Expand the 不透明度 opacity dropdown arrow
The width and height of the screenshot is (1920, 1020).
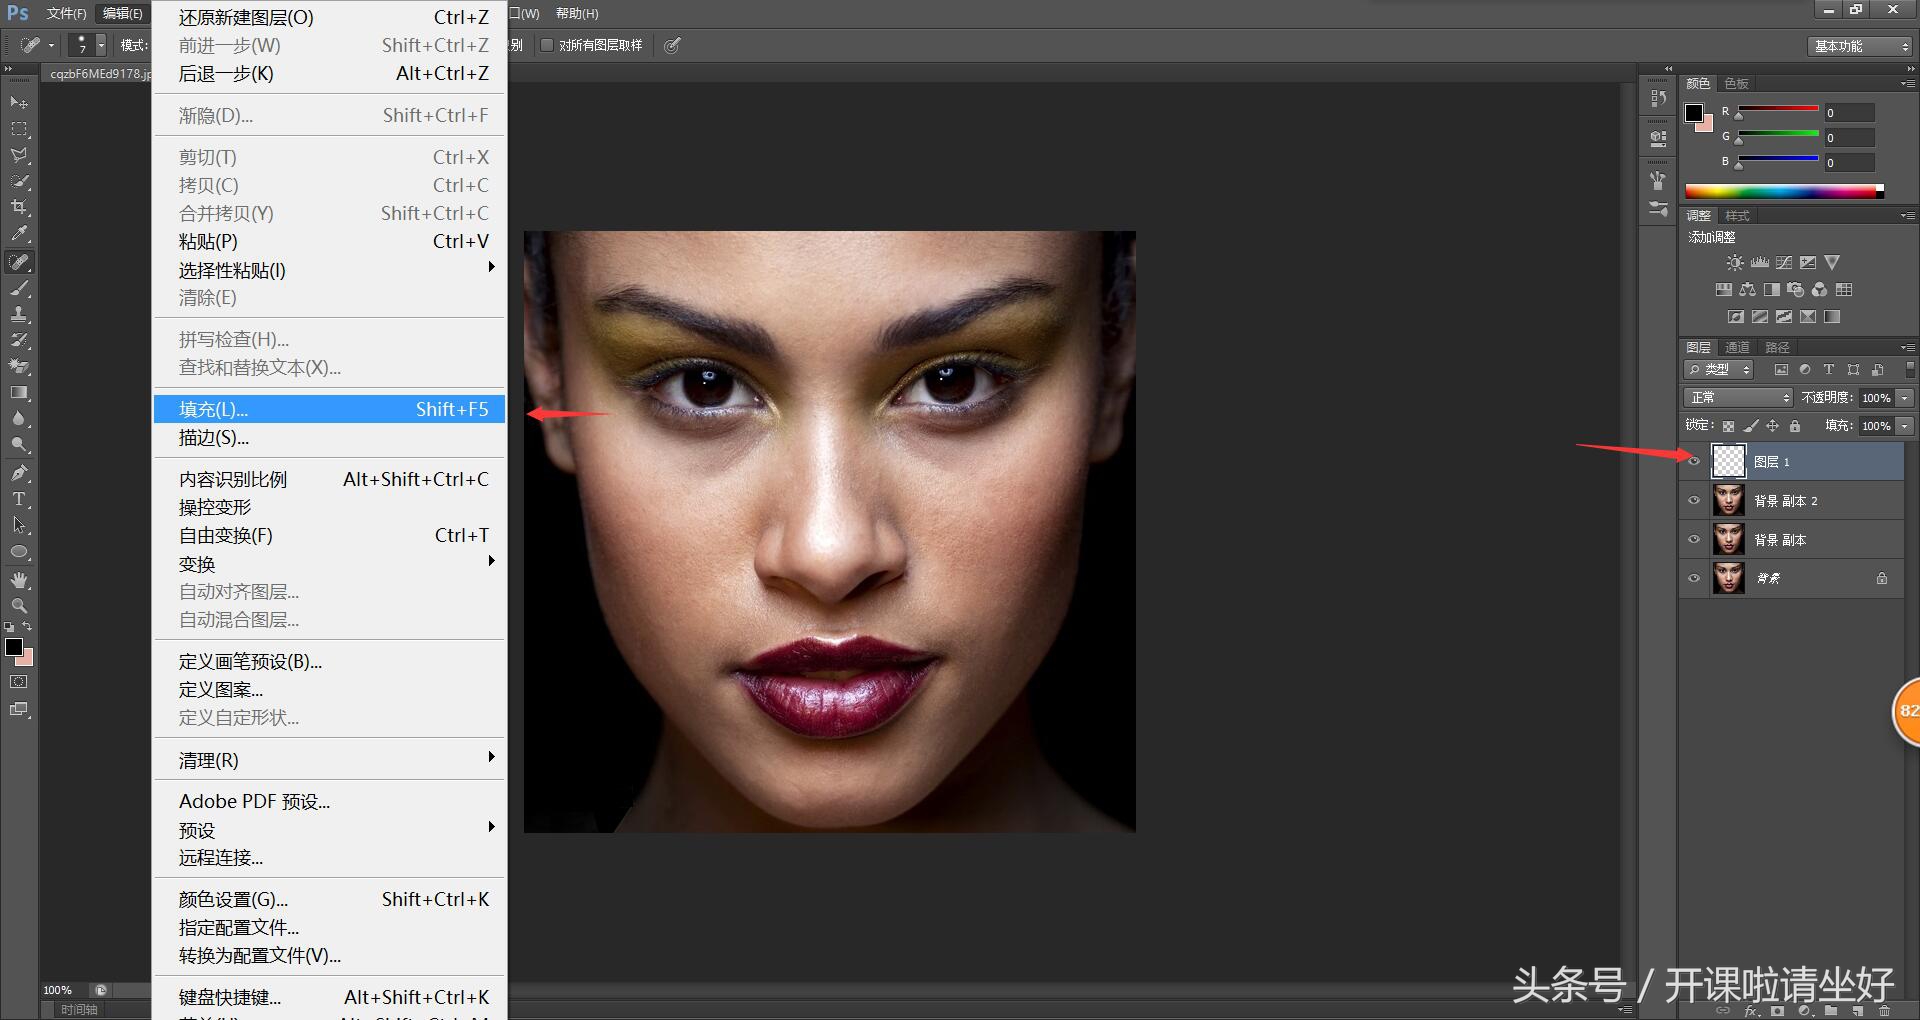(1905, 398)
